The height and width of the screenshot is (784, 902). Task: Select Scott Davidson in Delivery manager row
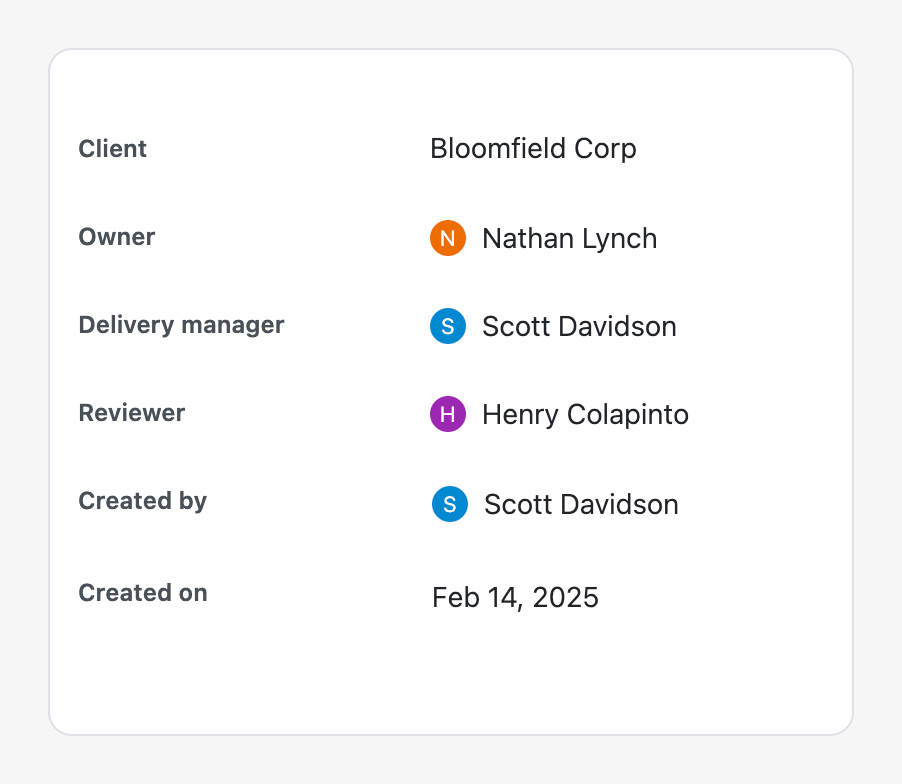(579, 327)
